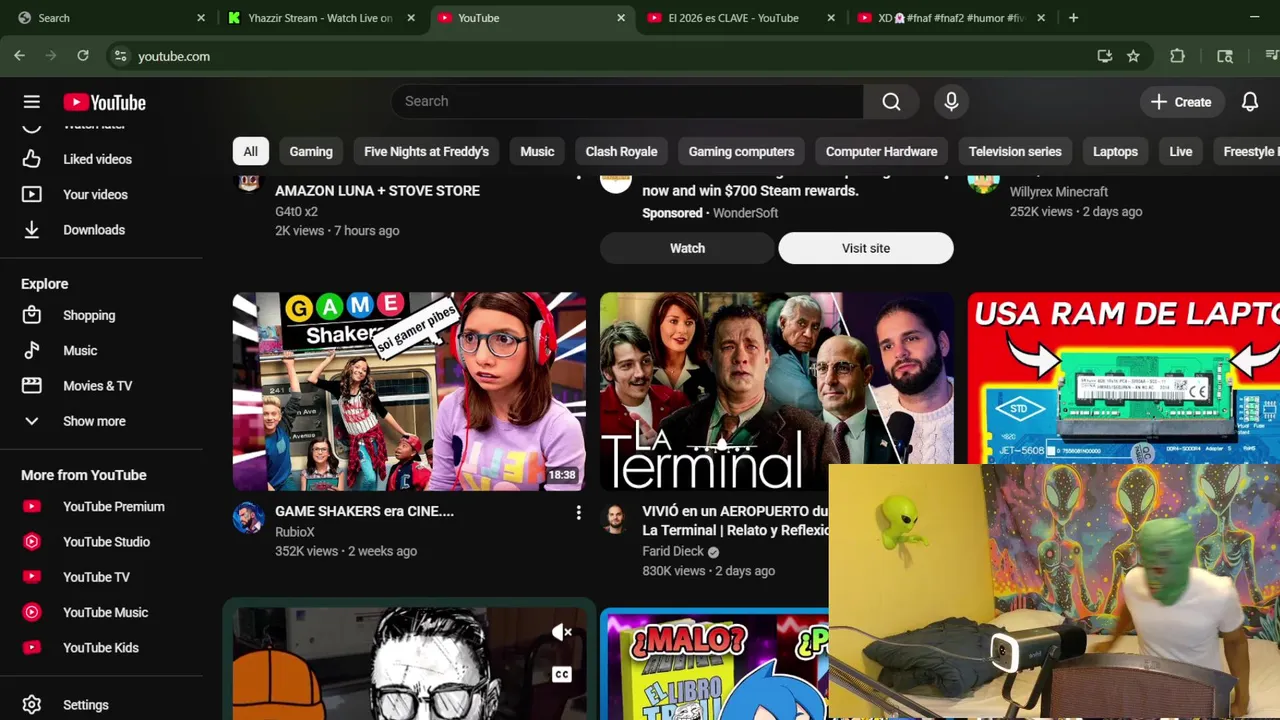
Task: Open Movies & TV clapperboard icon
Action: click(32, 386)
